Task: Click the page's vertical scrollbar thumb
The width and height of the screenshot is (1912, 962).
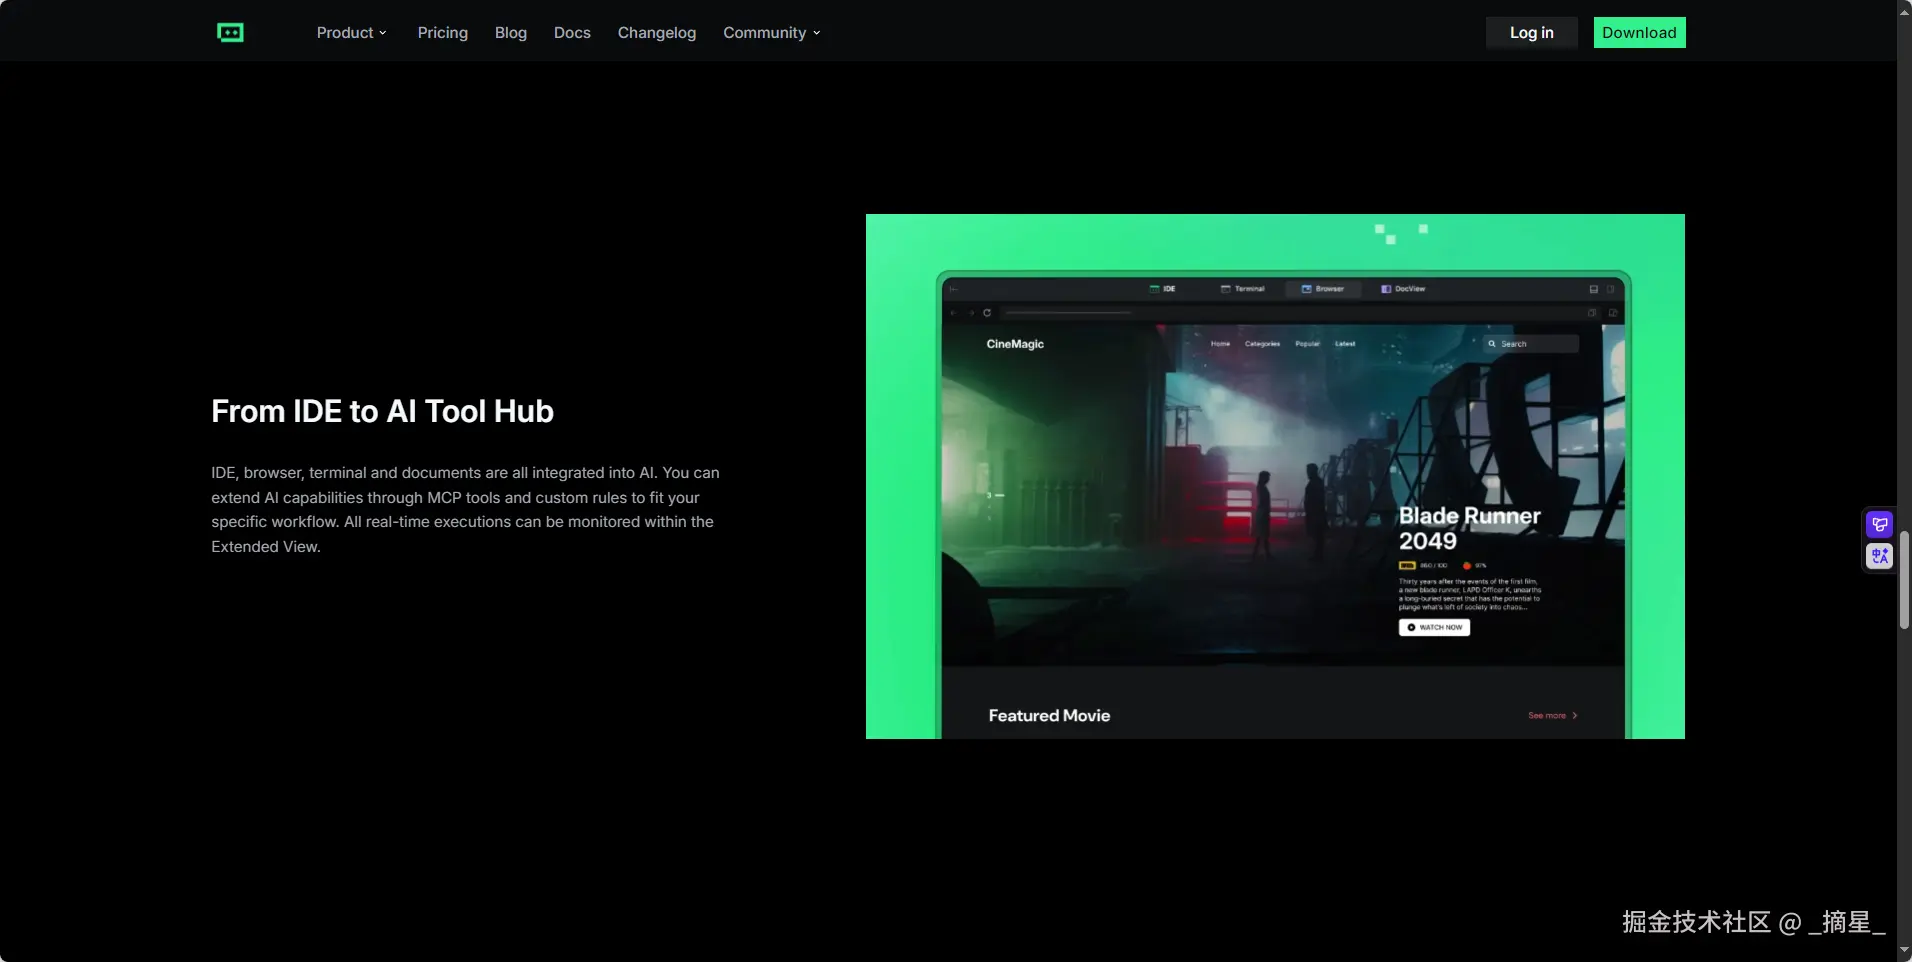Action: 1905,580
